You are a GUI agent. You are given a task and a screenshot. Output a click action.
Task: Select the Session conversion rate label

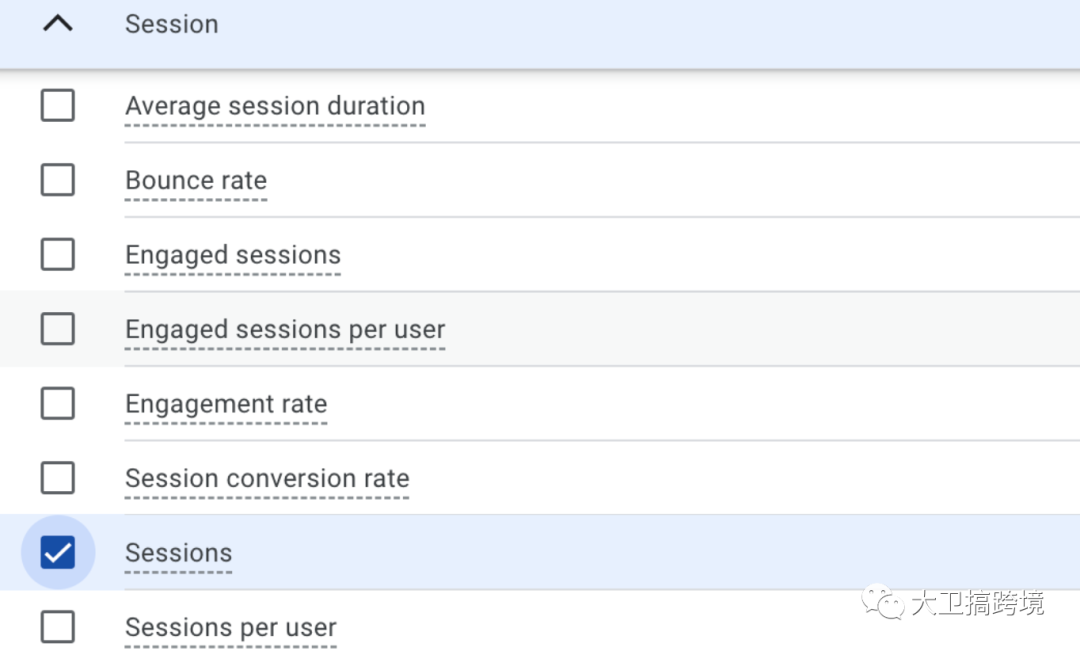[x=267, y=479]
